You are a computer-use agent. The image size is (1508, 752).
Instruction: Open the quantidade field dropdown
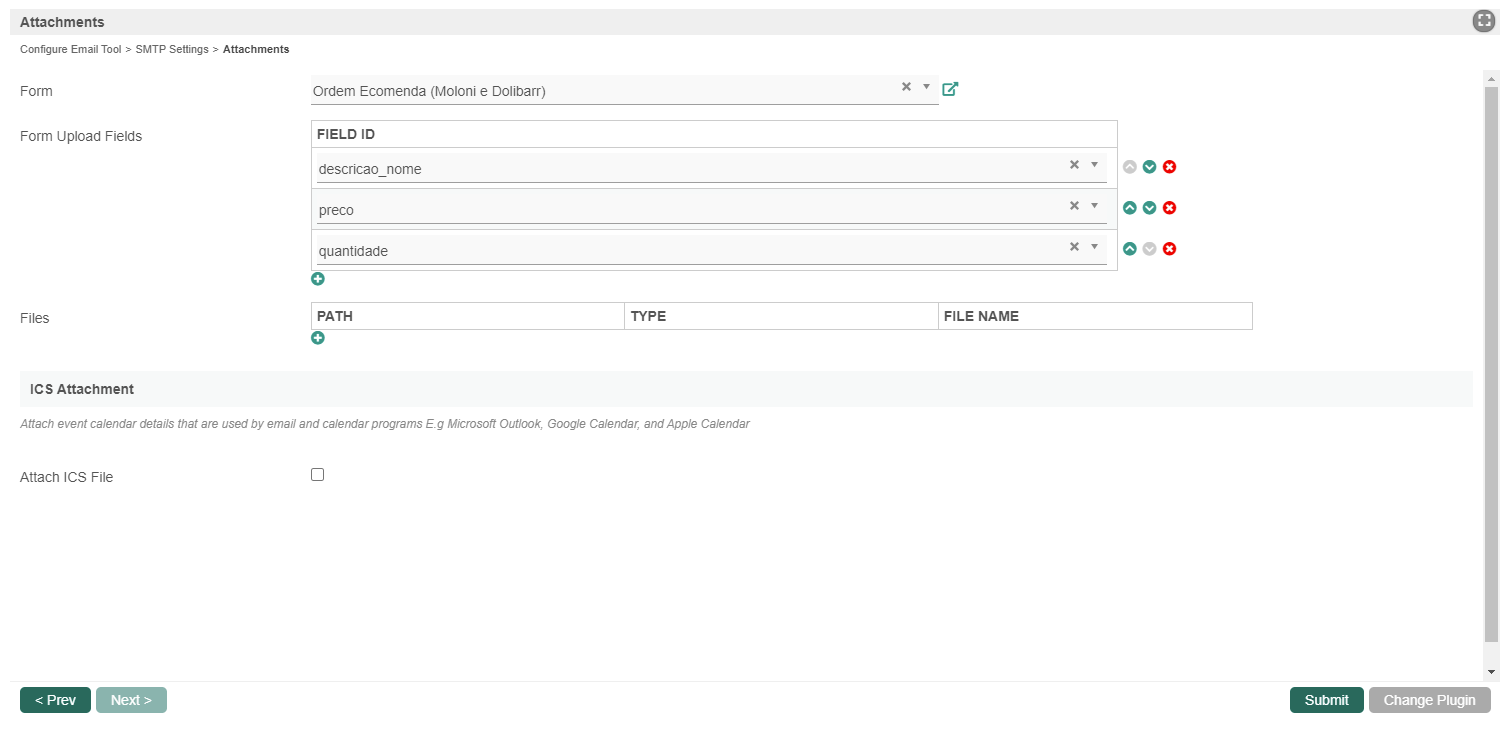click(x=1094, y=247)
